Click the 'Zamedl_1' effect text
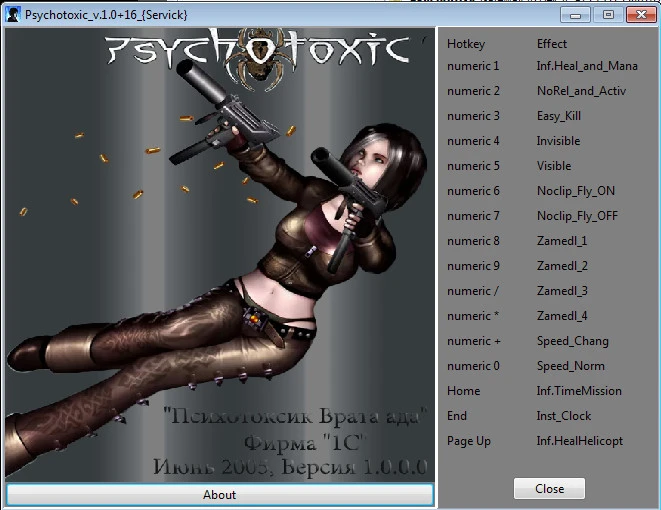This screenshot has width=661, height=510. [x=562, y=241]
